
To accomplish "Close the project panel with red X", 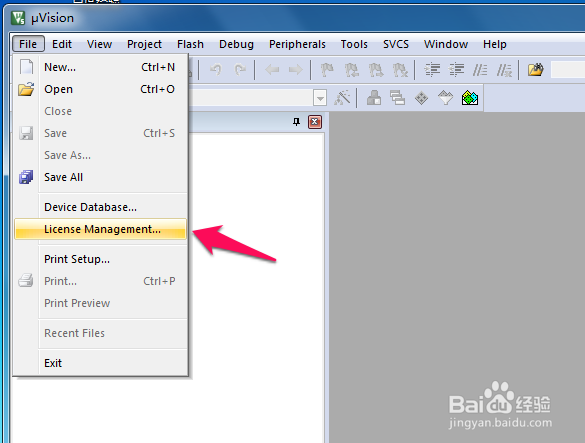I will click(x=315, y=122).
